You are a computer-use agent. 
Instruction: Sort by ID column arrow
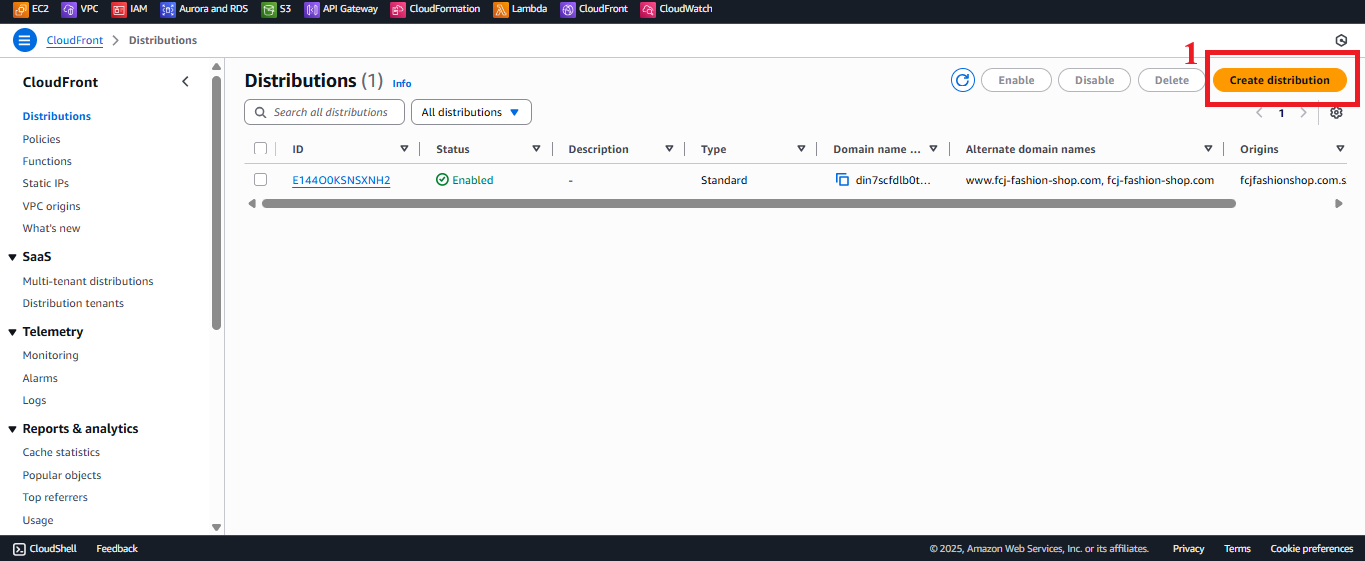[404, 149]
